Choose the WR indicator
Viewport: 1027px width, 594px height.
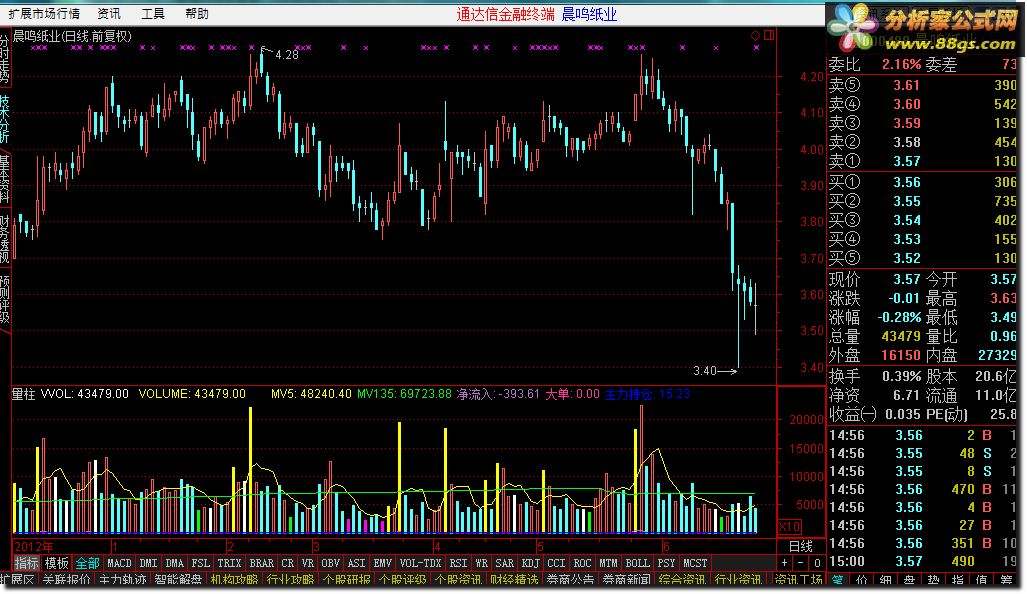(x=481, y=563)
